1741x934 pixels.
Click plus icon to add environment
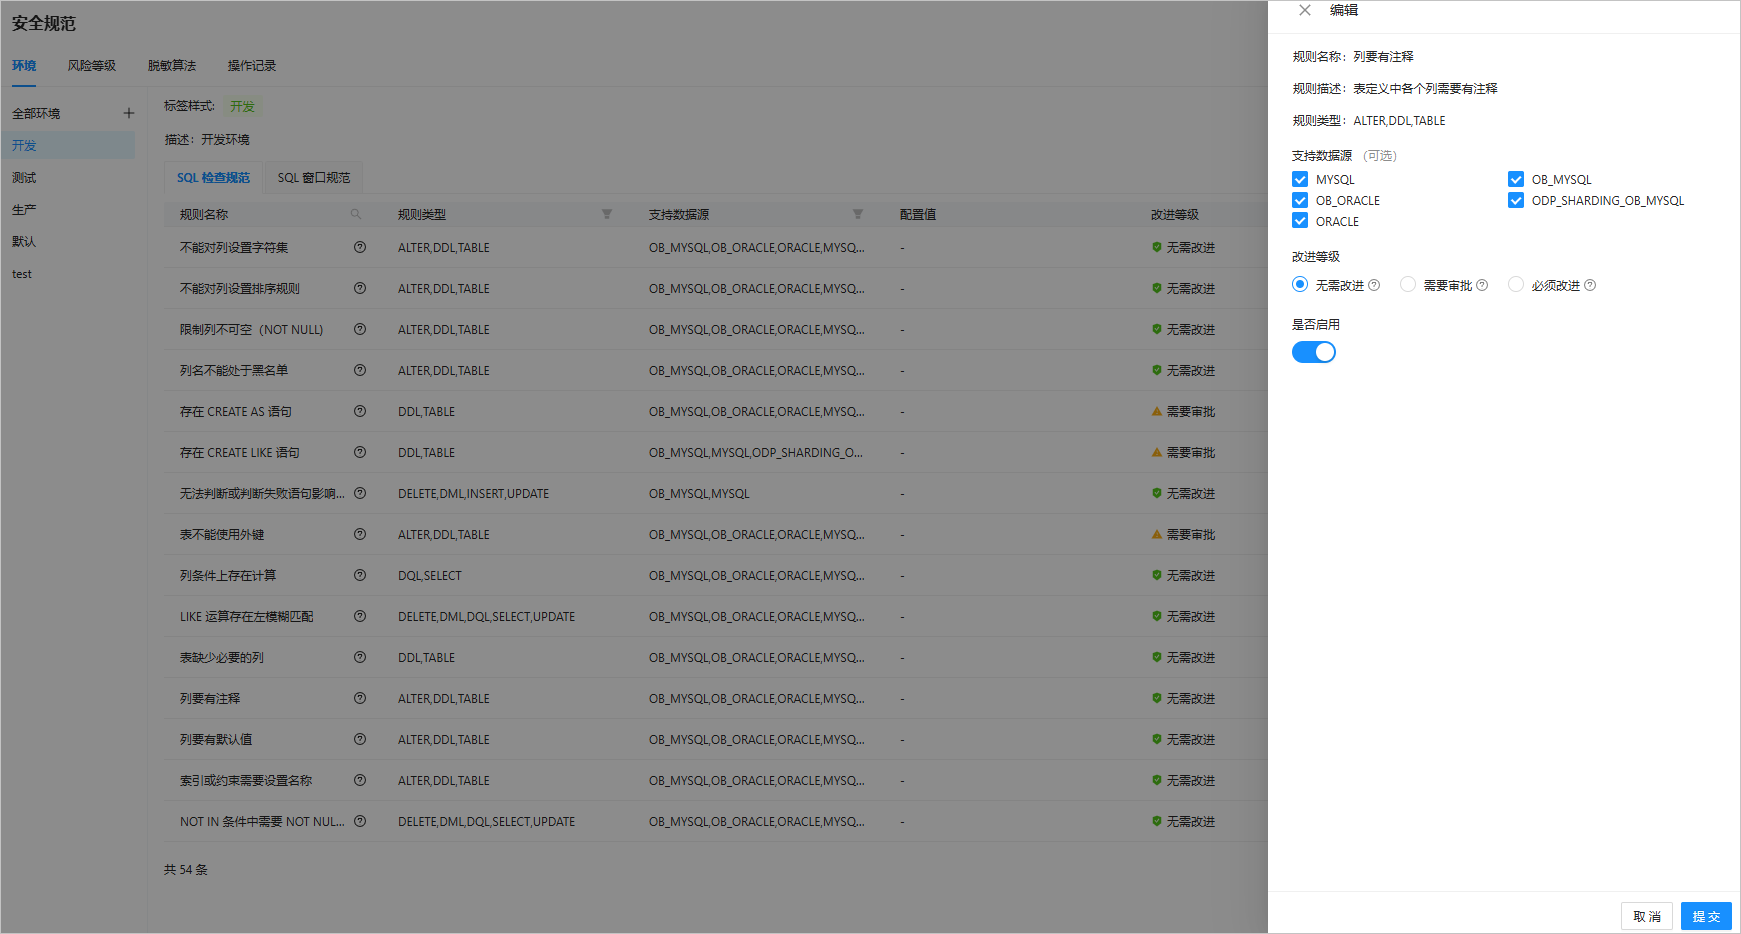point(128,113)
